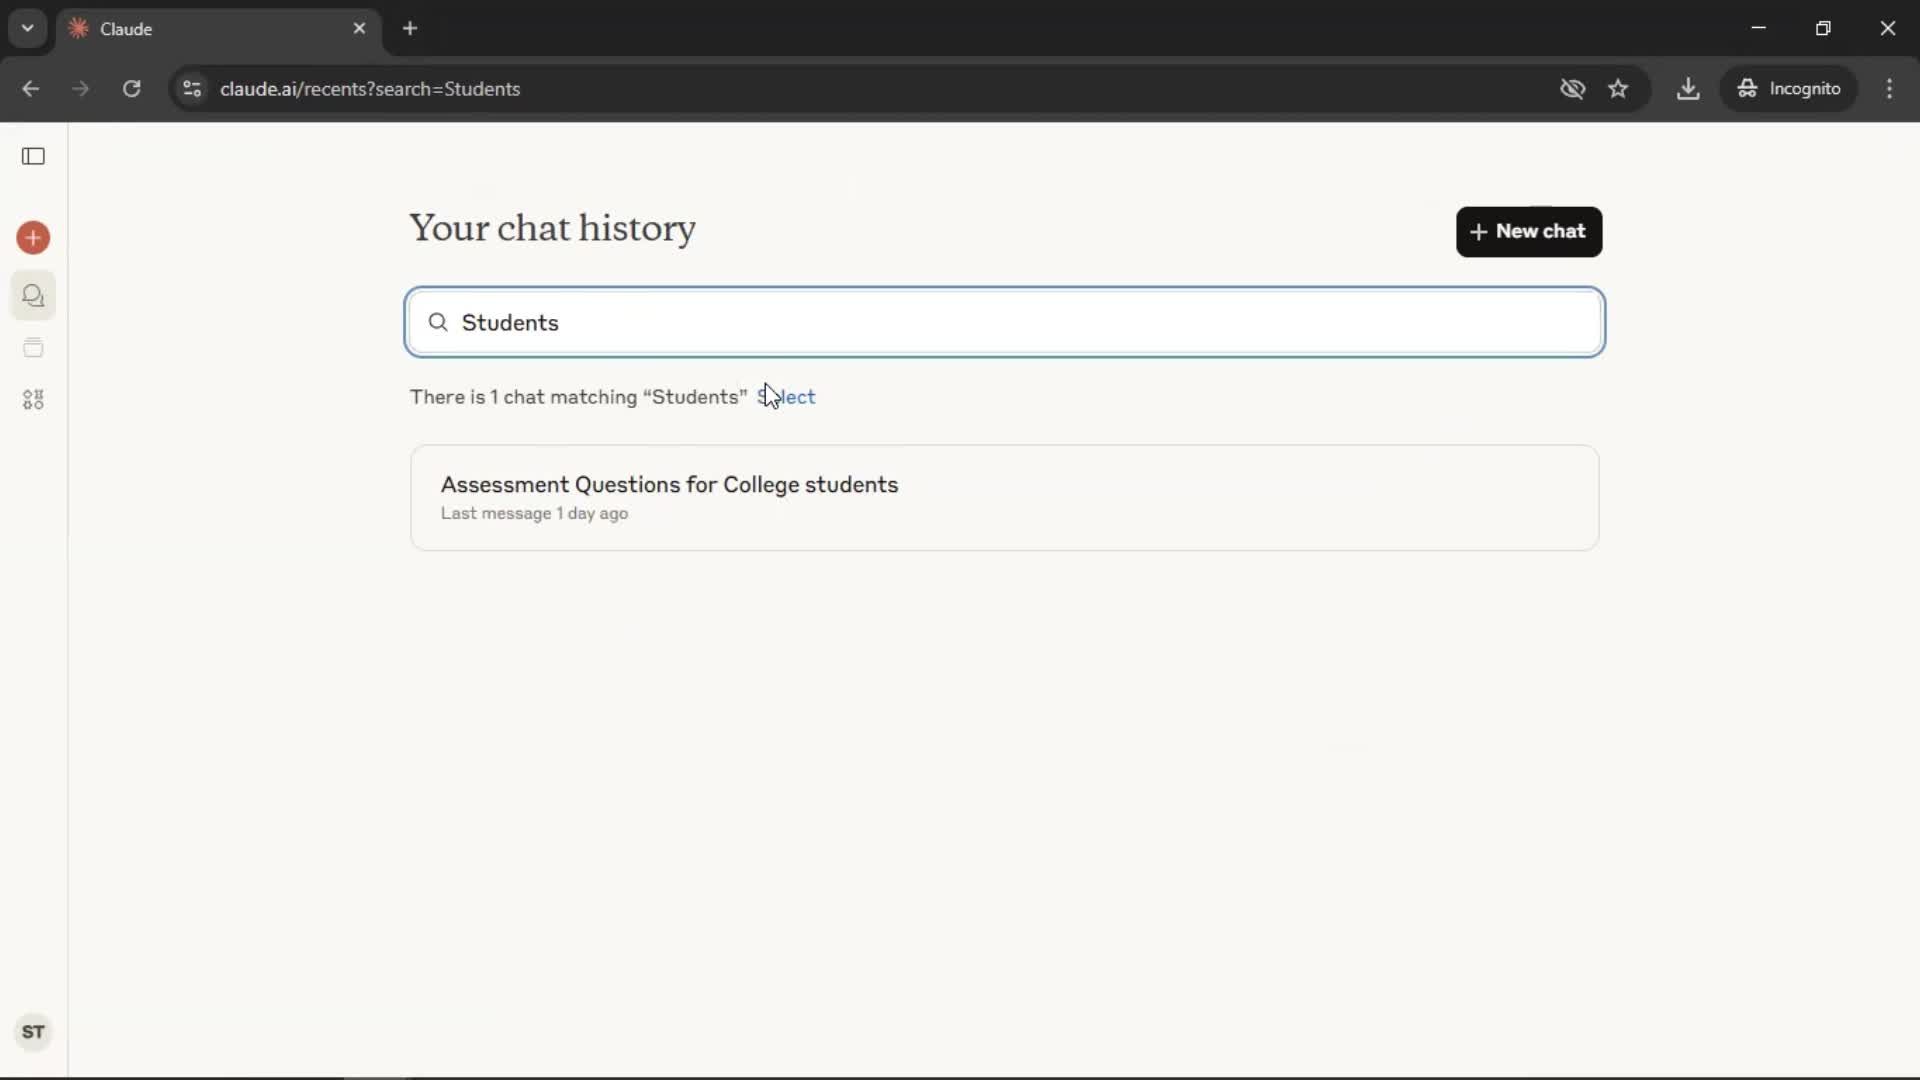
Task: Click the New chat button
Action: 1528,232
